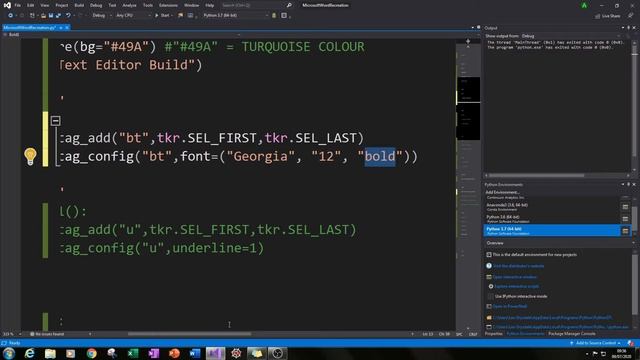Open the Test menu
Screen dimensions: 640x360
(112, 5)
